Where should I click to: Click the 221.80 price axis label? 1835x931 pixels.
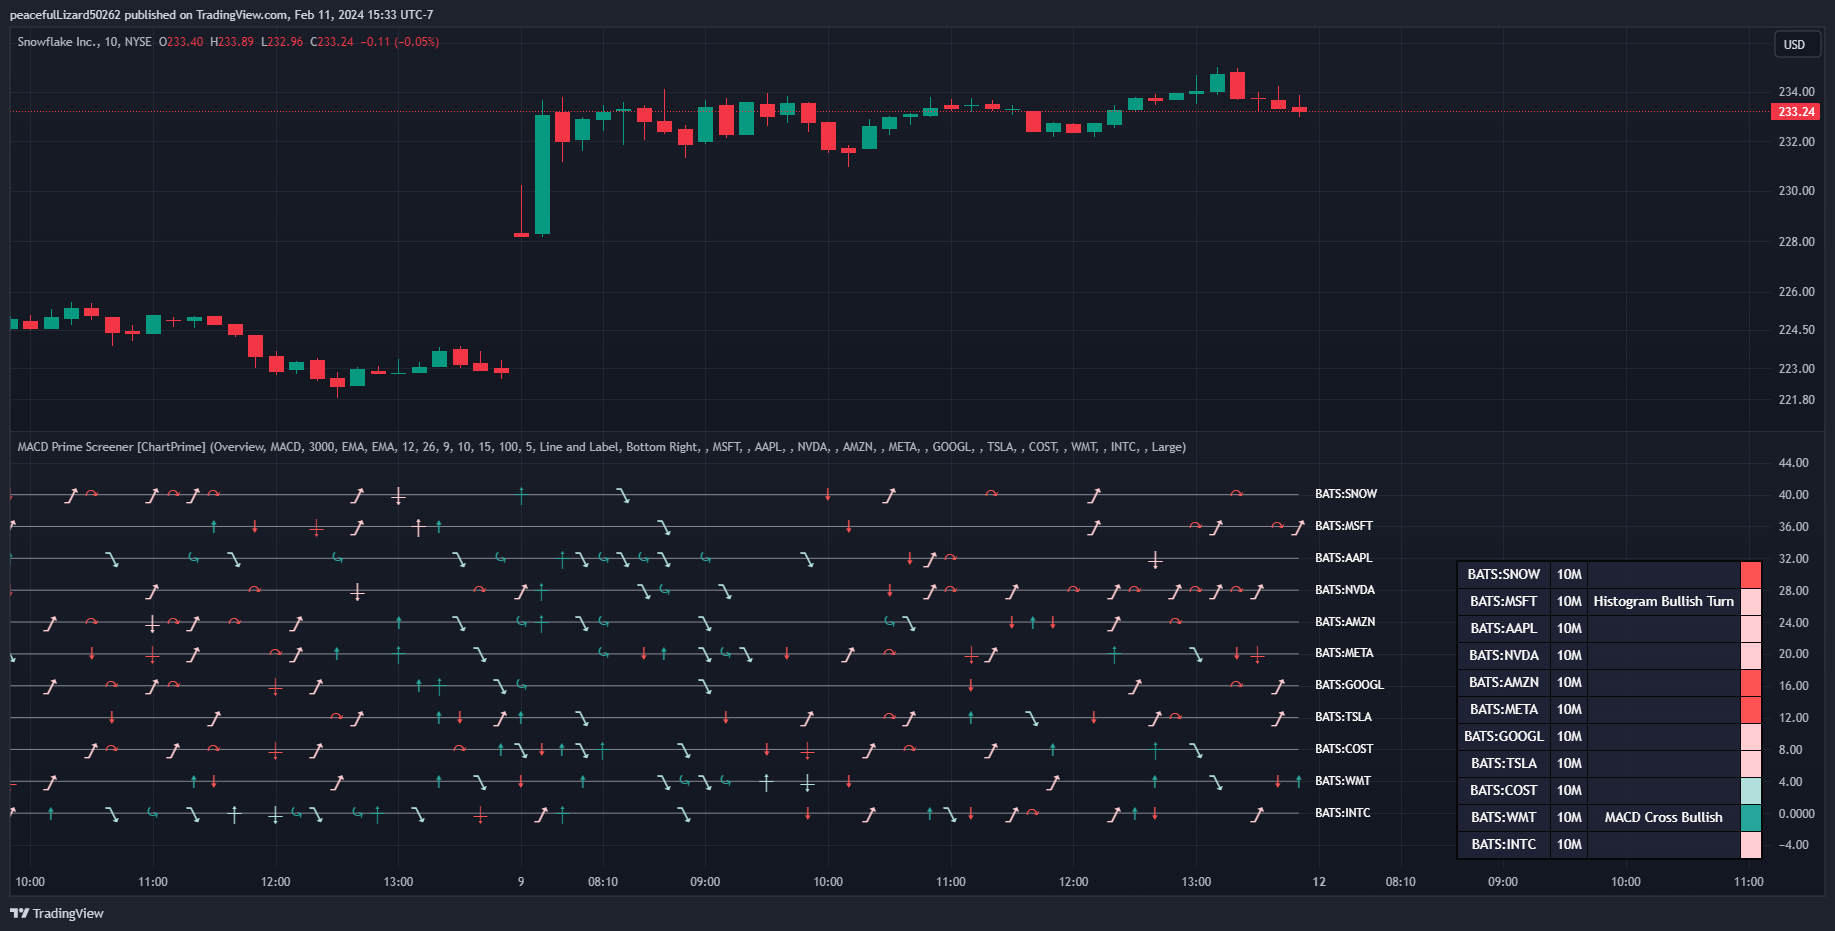click(x=1796, y=400)
